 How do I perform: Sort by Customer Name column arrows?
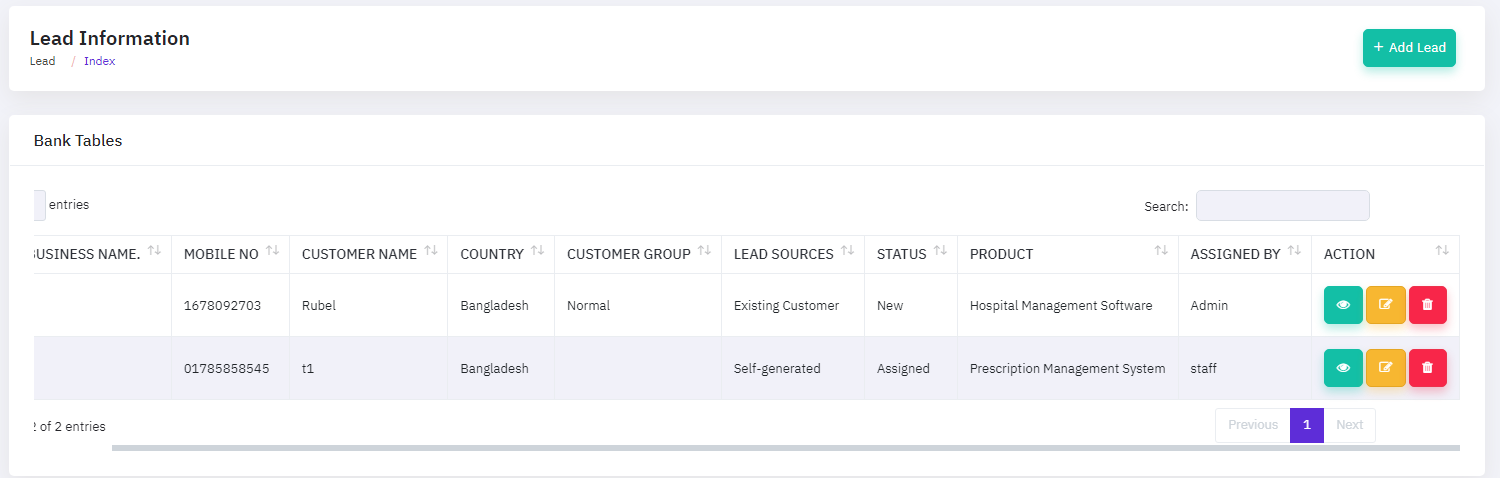pyautogui.click(x=430, y=252)
